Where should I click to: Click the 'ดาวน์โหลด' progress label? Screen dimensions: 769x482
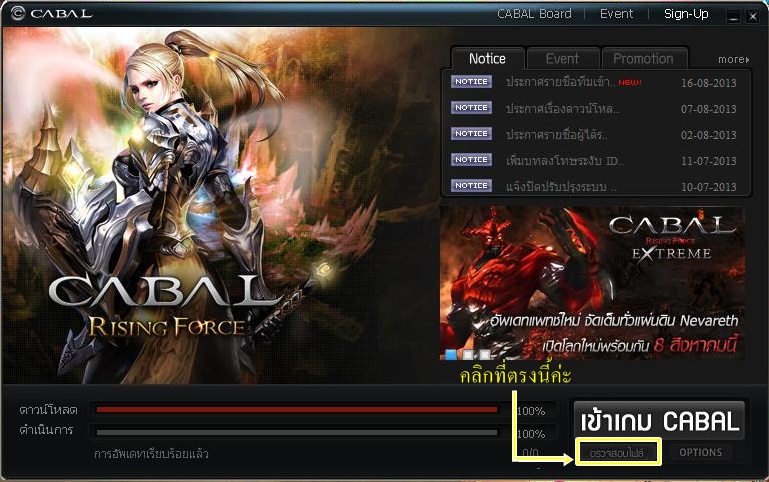[x=48, y=409]
